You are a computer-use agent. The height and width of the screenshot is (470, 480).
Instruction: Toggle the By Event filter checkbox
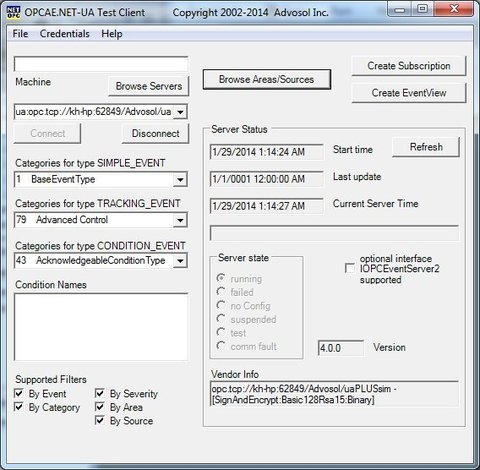pyautogui.click(x=19, y=393)
